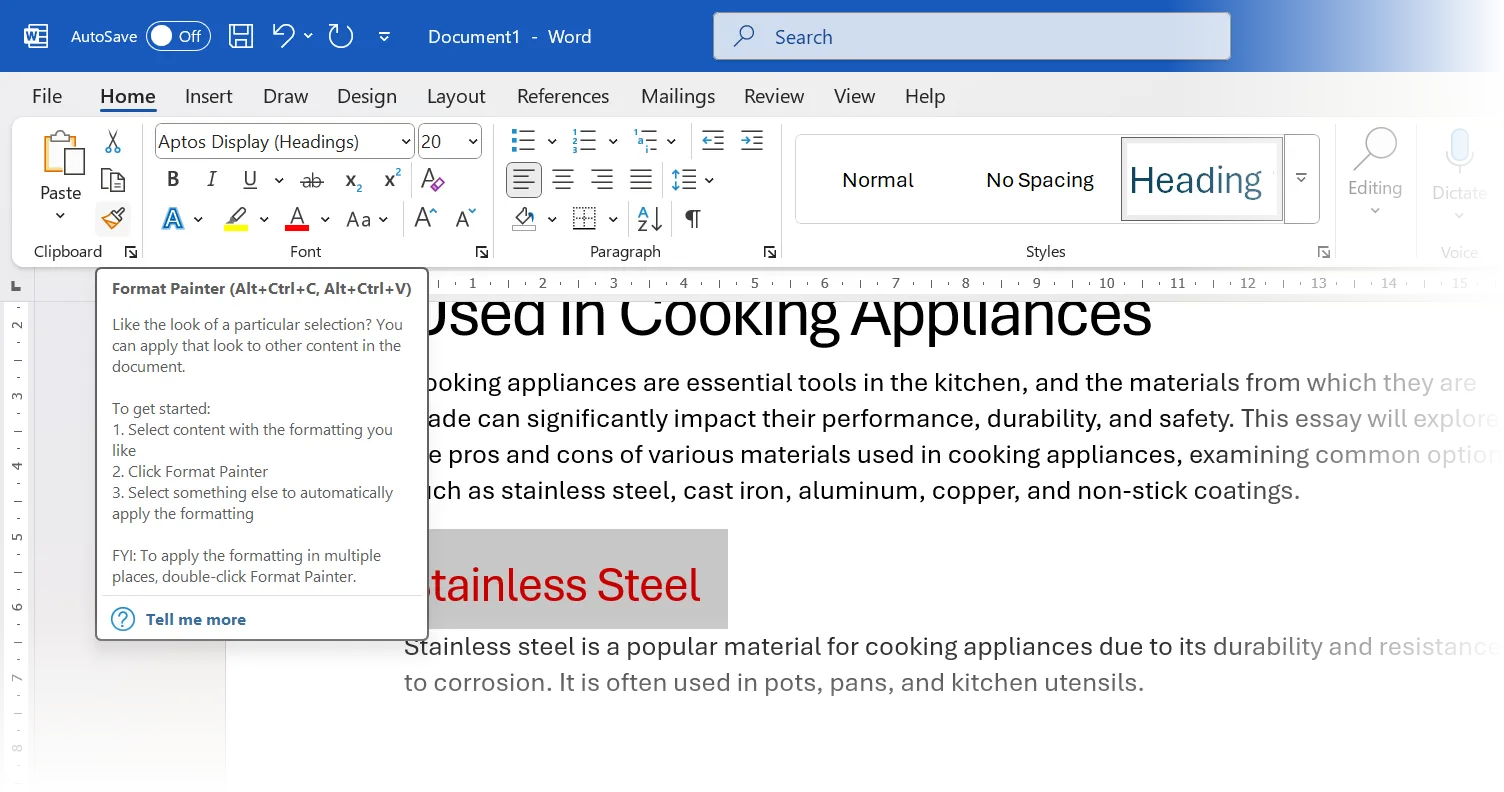Toggle italic formatting
The height and width of the screenshot is (792, 1504).
211,179
